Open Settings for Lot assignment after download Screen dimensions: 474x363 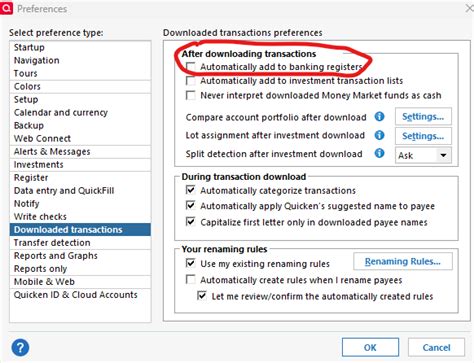[423, 136]
